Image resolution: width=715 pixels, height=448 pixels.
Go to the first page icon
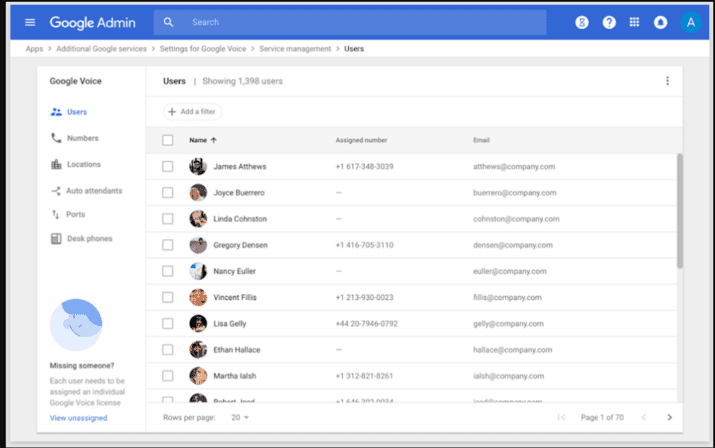tap(561, 417)
